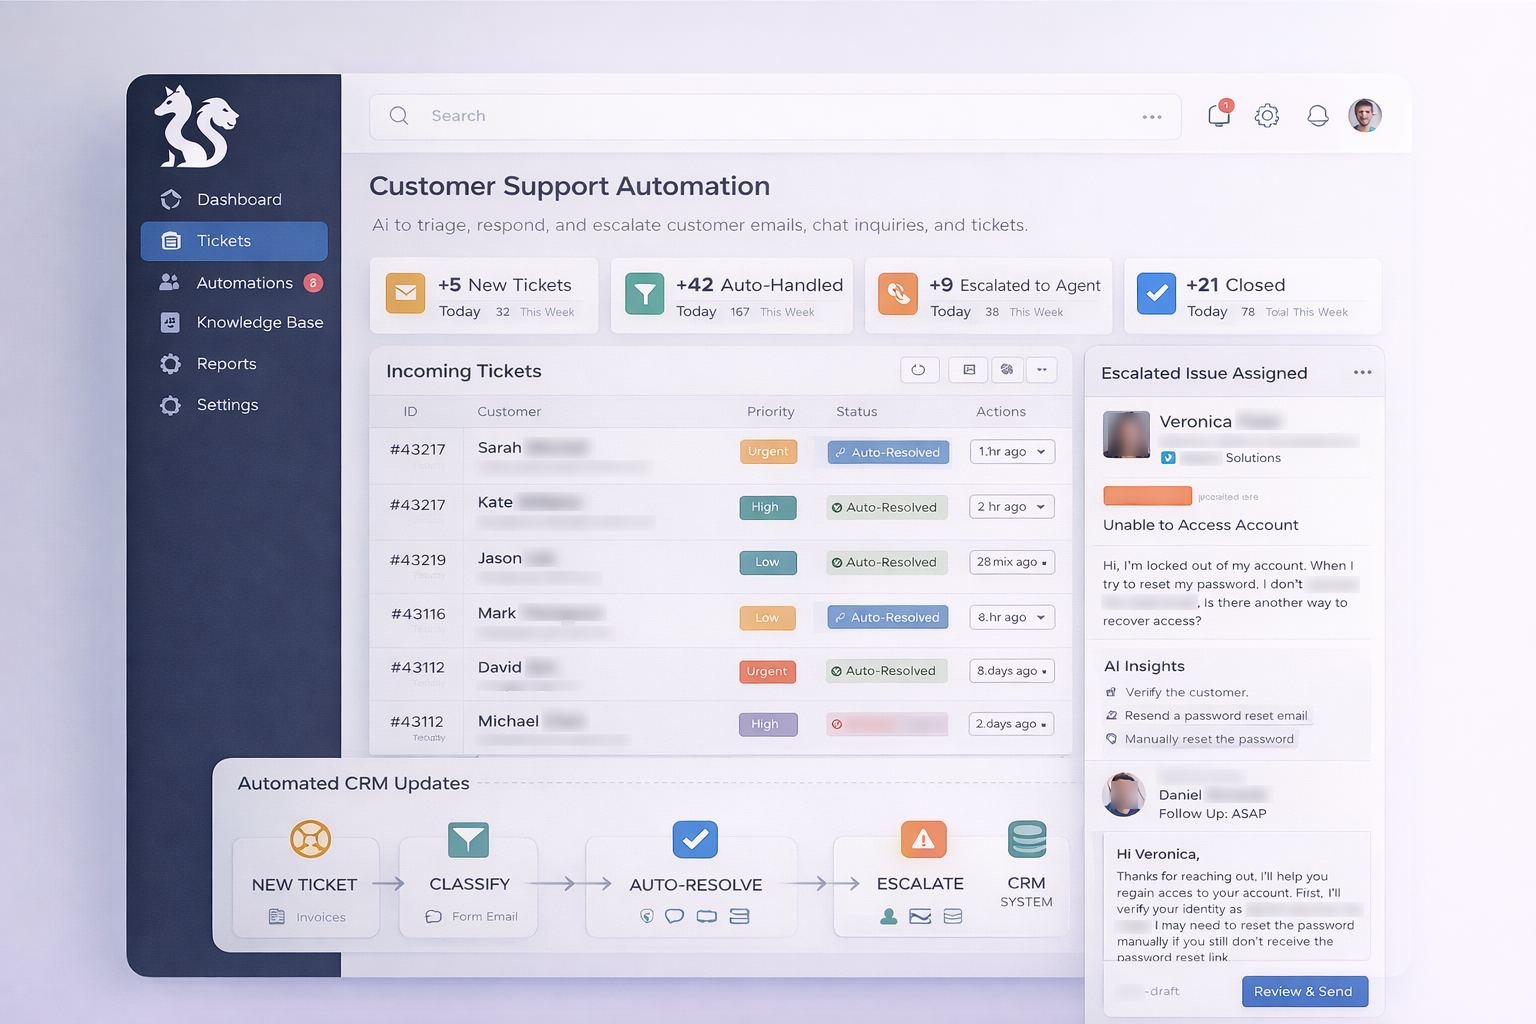
Task: Click the Urgent priority tag on Sarah's ticket
Action: coord(768,452)
